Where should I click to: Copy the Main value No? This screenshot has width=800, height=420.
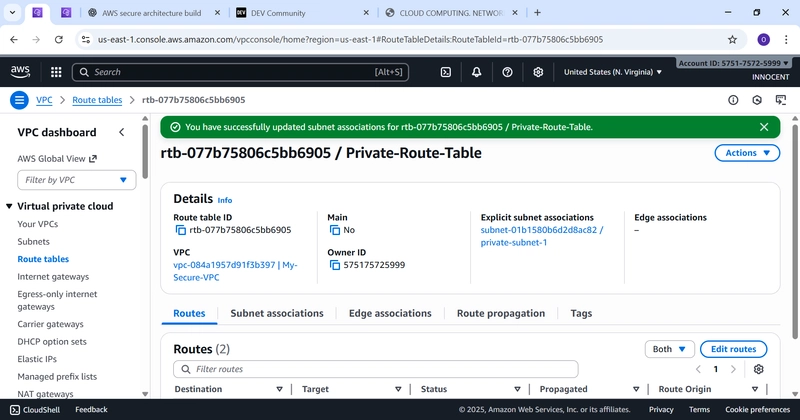335,230
